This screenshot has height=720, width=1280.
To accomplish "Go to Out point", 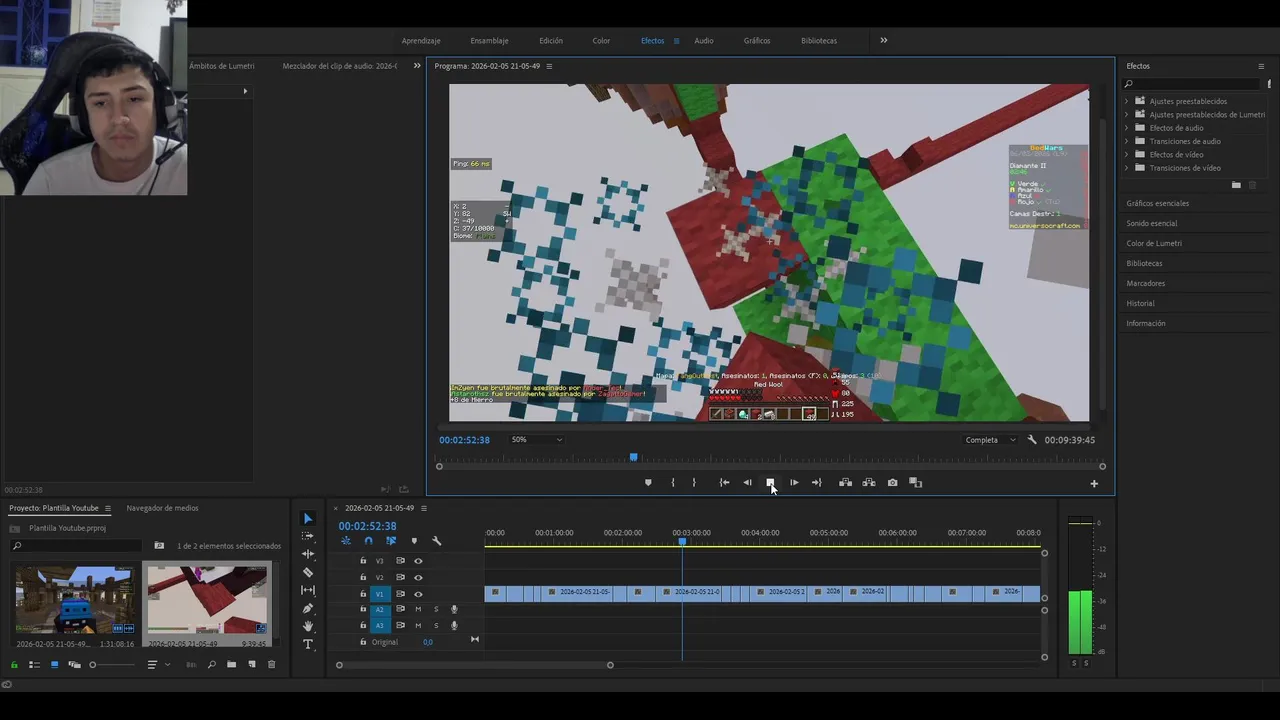I will [x=817, y=483].
